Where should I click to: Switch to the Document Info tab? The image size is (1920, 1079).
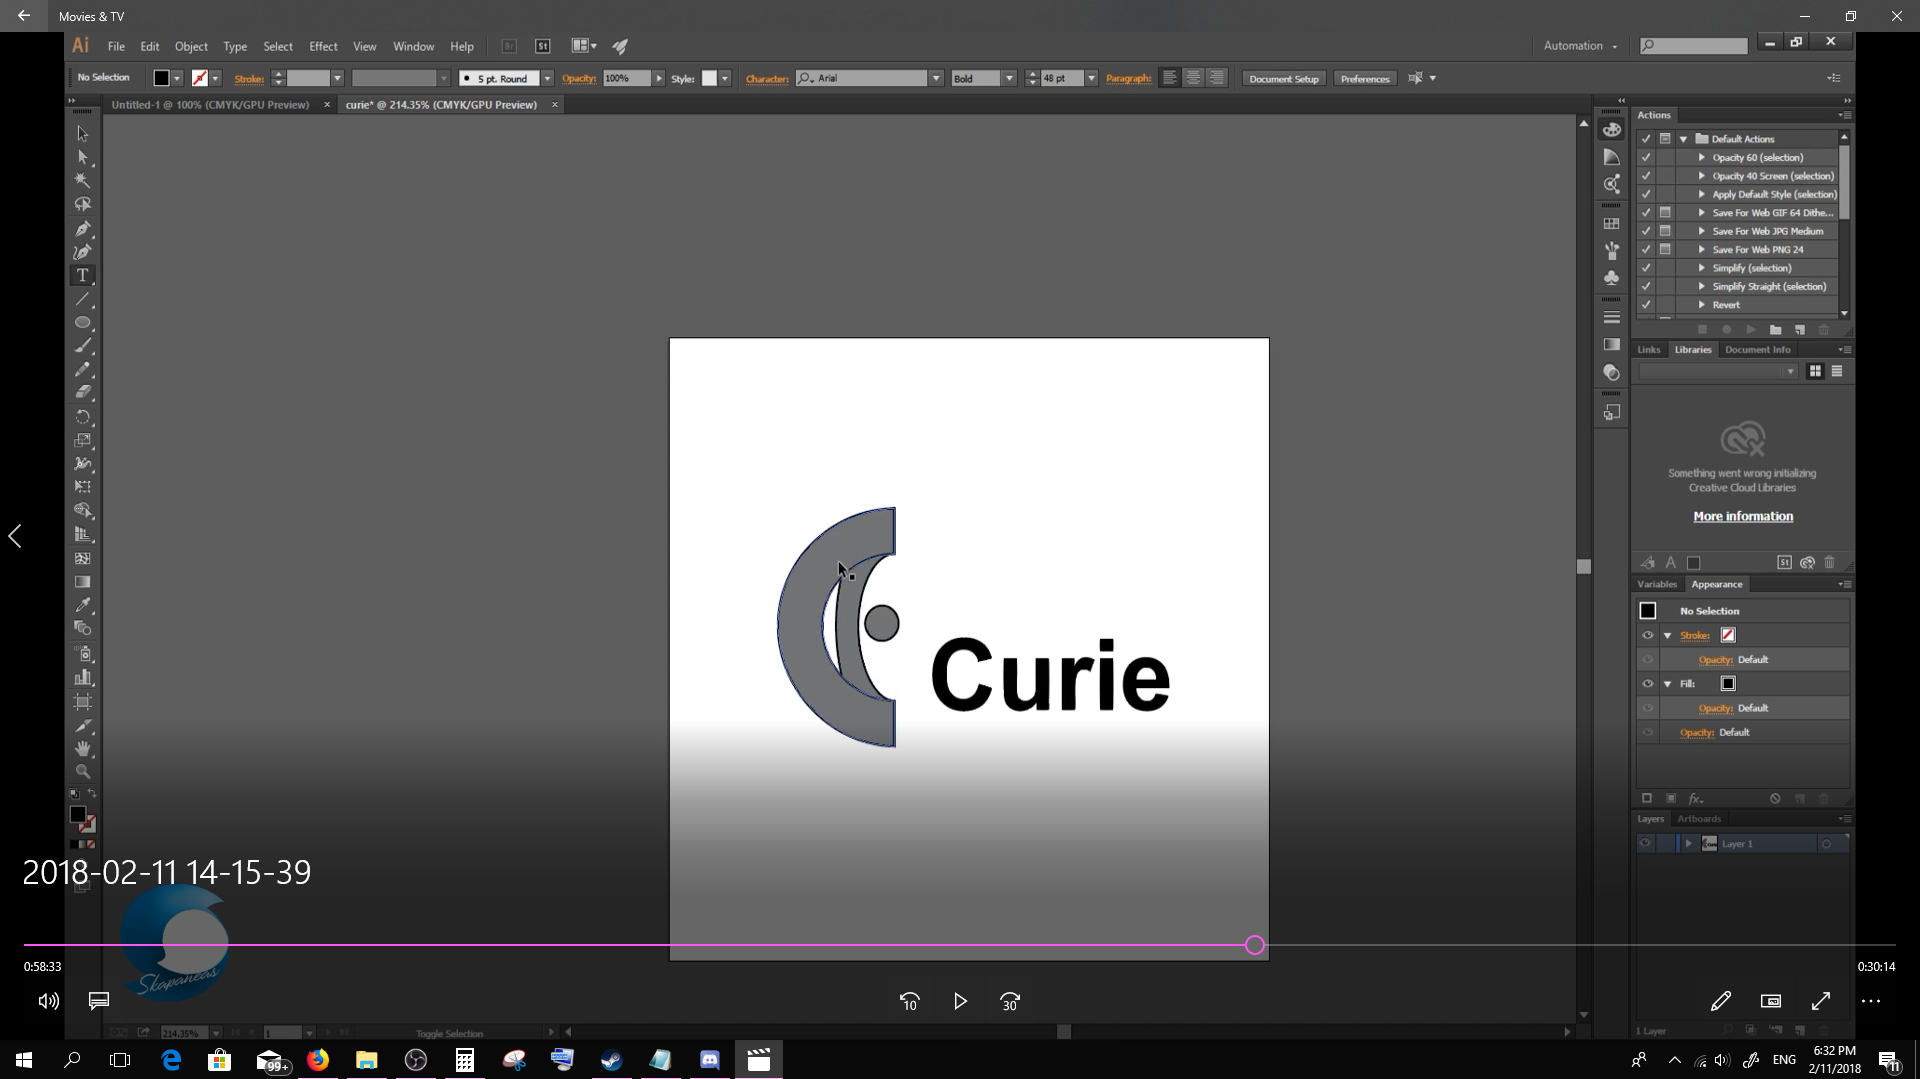coord(1757,350)
